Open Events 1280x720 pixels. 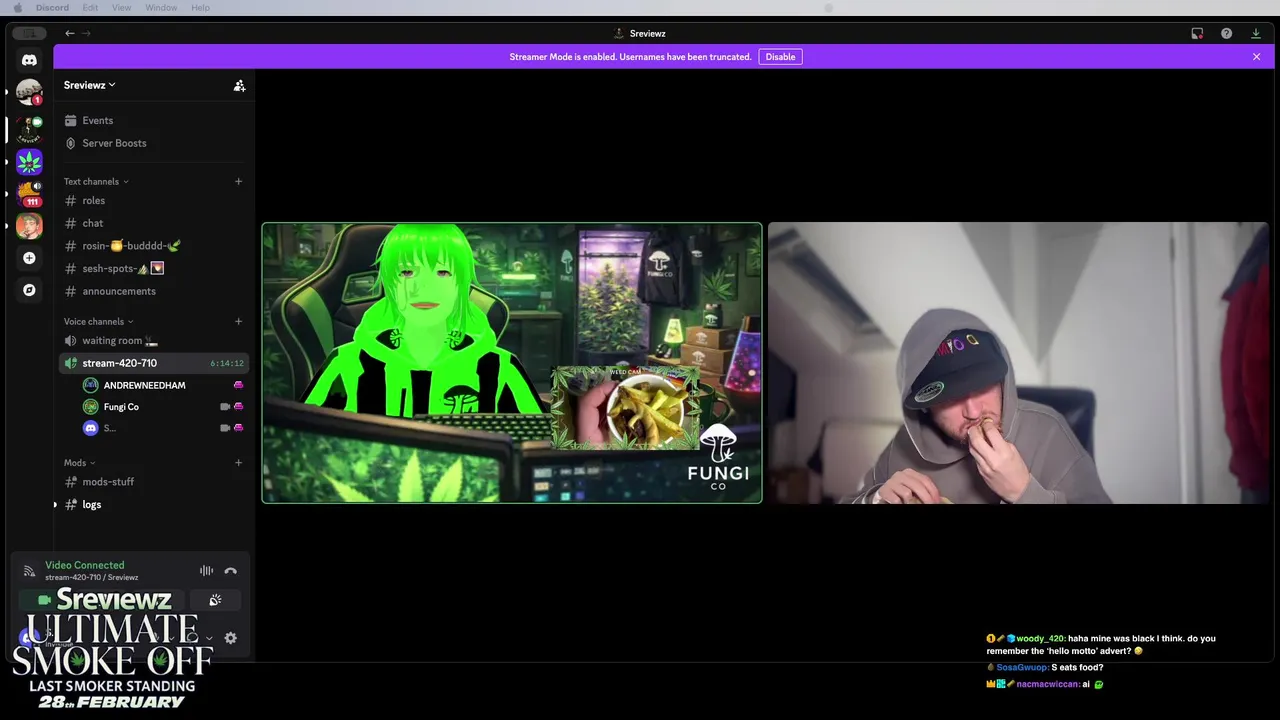[x=154, y=121]
